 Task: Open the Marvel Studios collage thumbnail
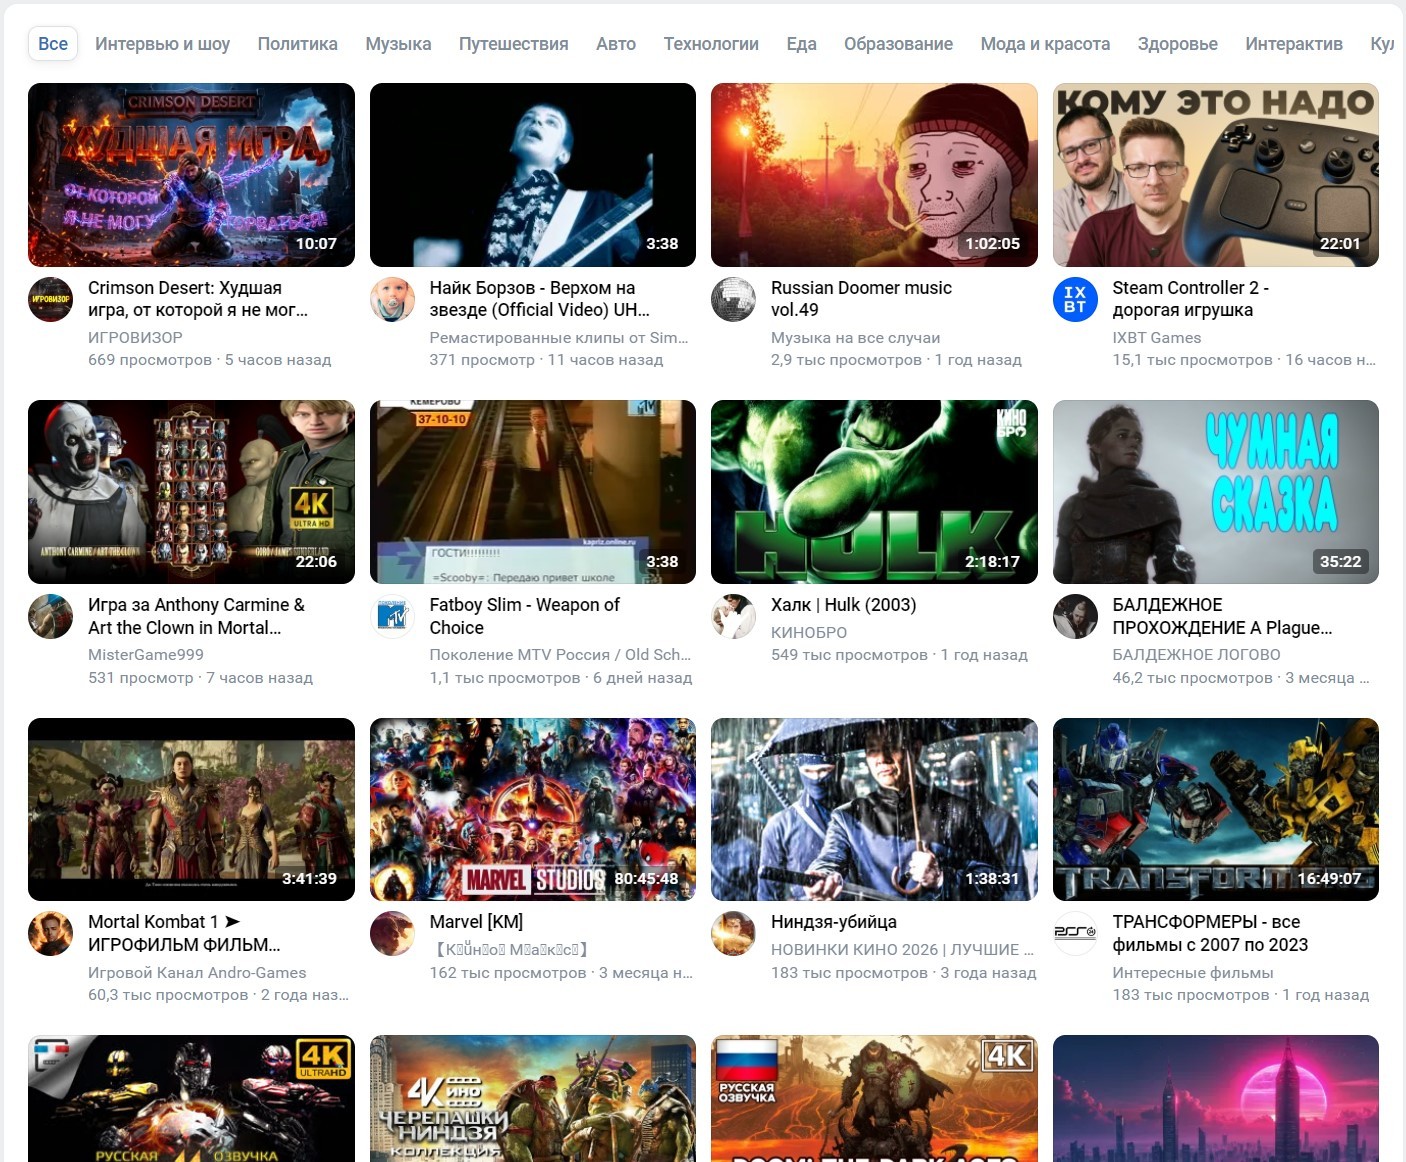coord(533,810)
